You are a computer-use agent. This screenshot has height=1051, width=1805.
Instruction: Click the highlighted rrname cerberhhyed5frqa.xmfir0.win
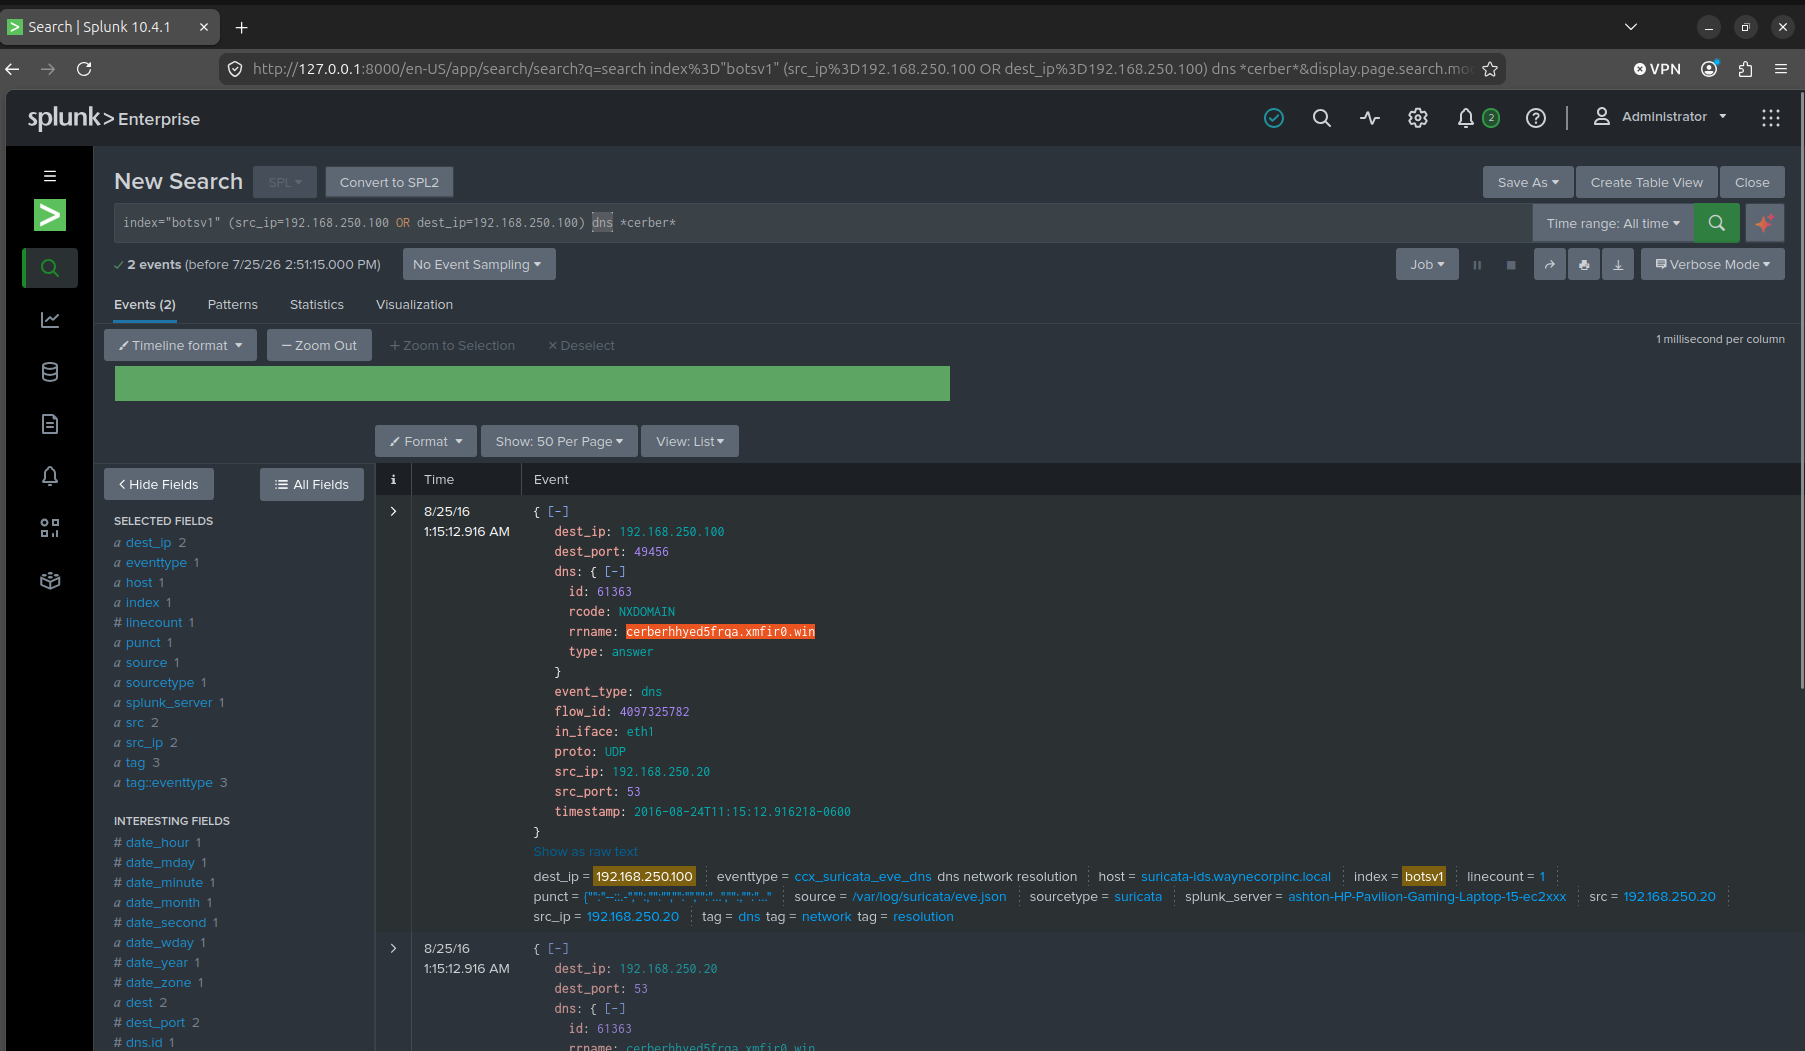[720, 631]
